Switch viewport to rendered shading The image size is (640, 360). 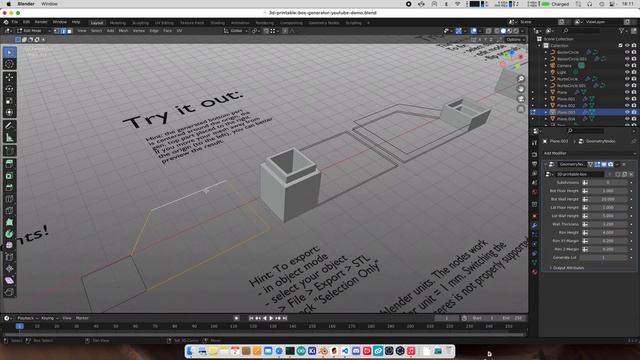click(x=516, y=31)
